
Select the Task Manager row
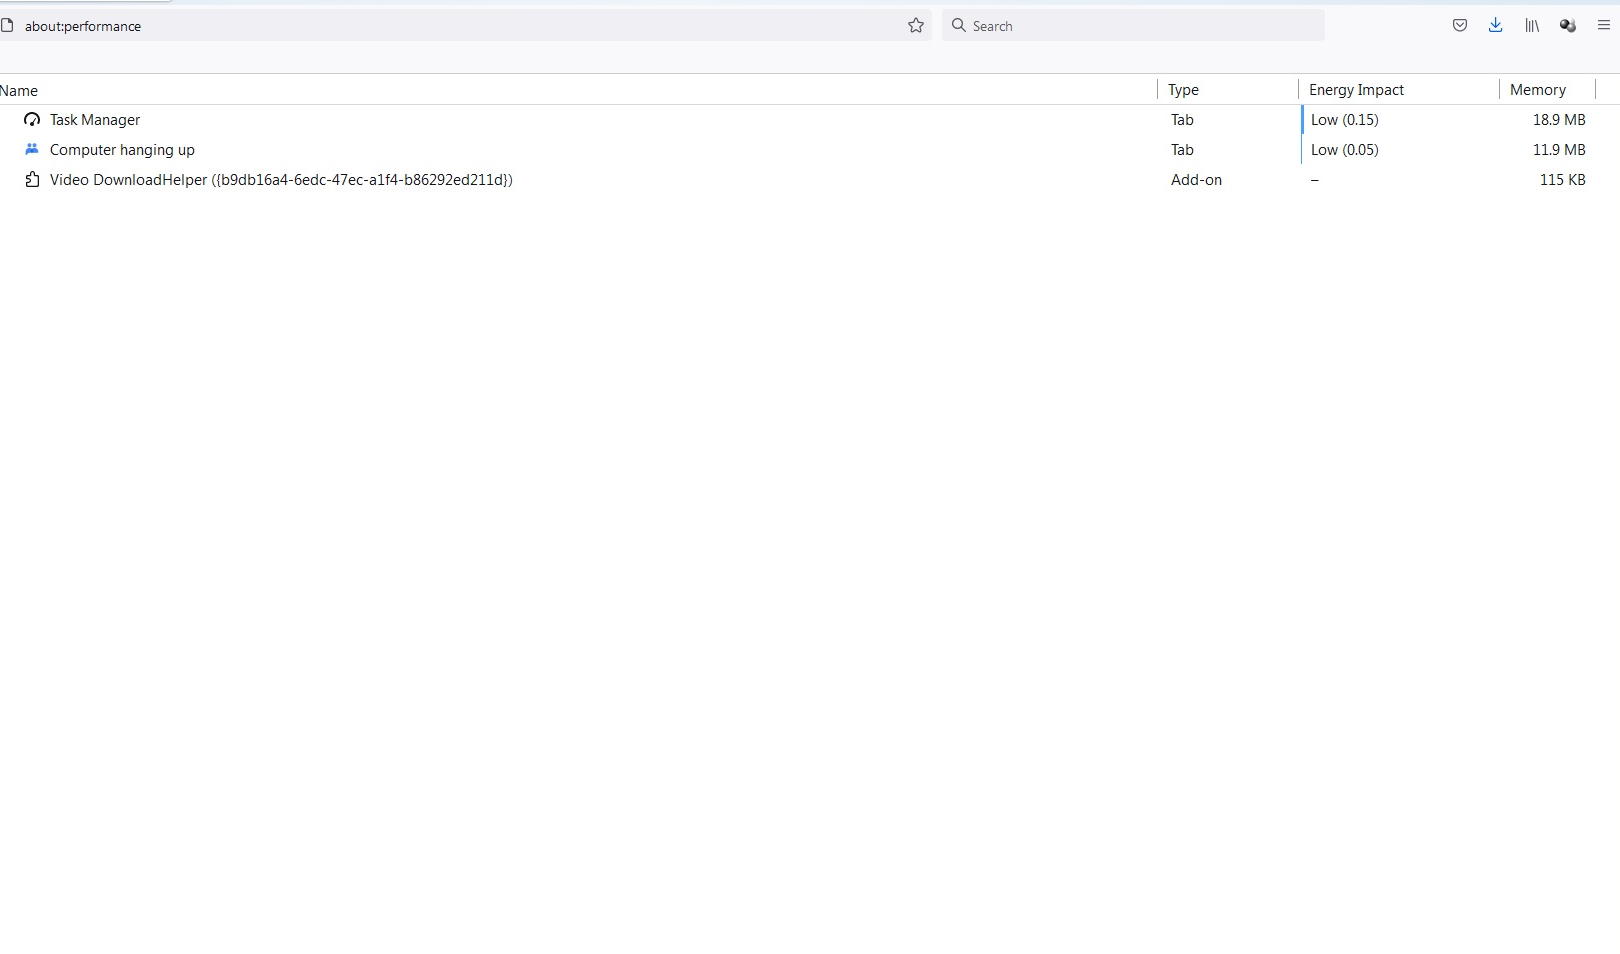coord(810,120)
